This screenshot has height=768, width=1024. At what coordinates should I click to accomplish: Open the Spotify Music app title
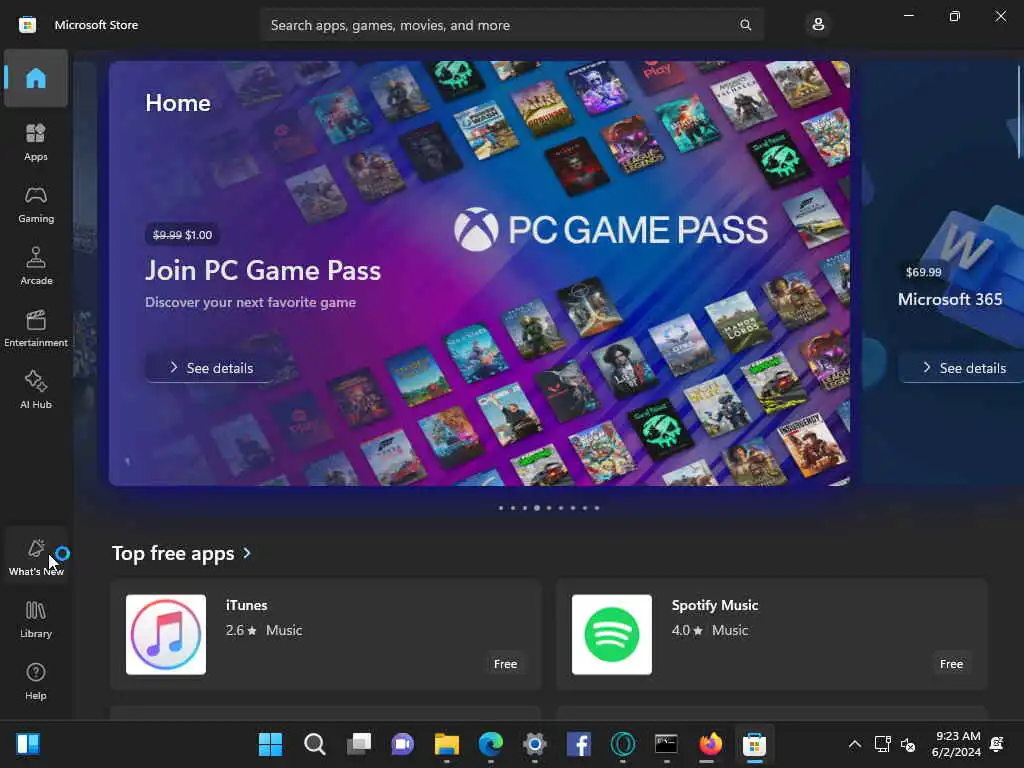(x=714, y=605)
